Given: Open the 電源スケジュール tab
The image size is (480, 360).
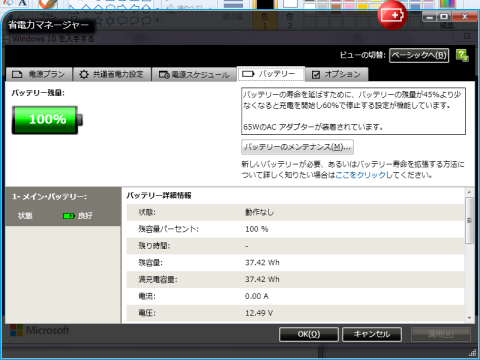Looking at the screenshot, I should pyautogui.click(x=194, y=74).
